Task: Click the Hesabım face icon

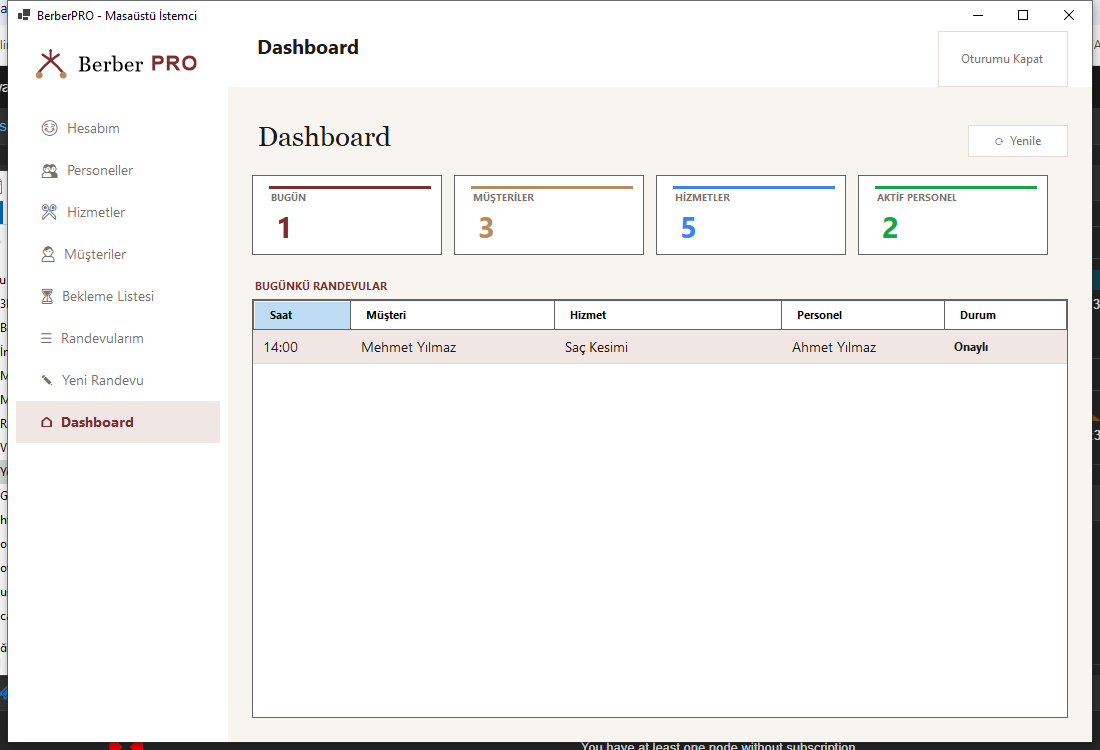Action: [x=49, y=128]
